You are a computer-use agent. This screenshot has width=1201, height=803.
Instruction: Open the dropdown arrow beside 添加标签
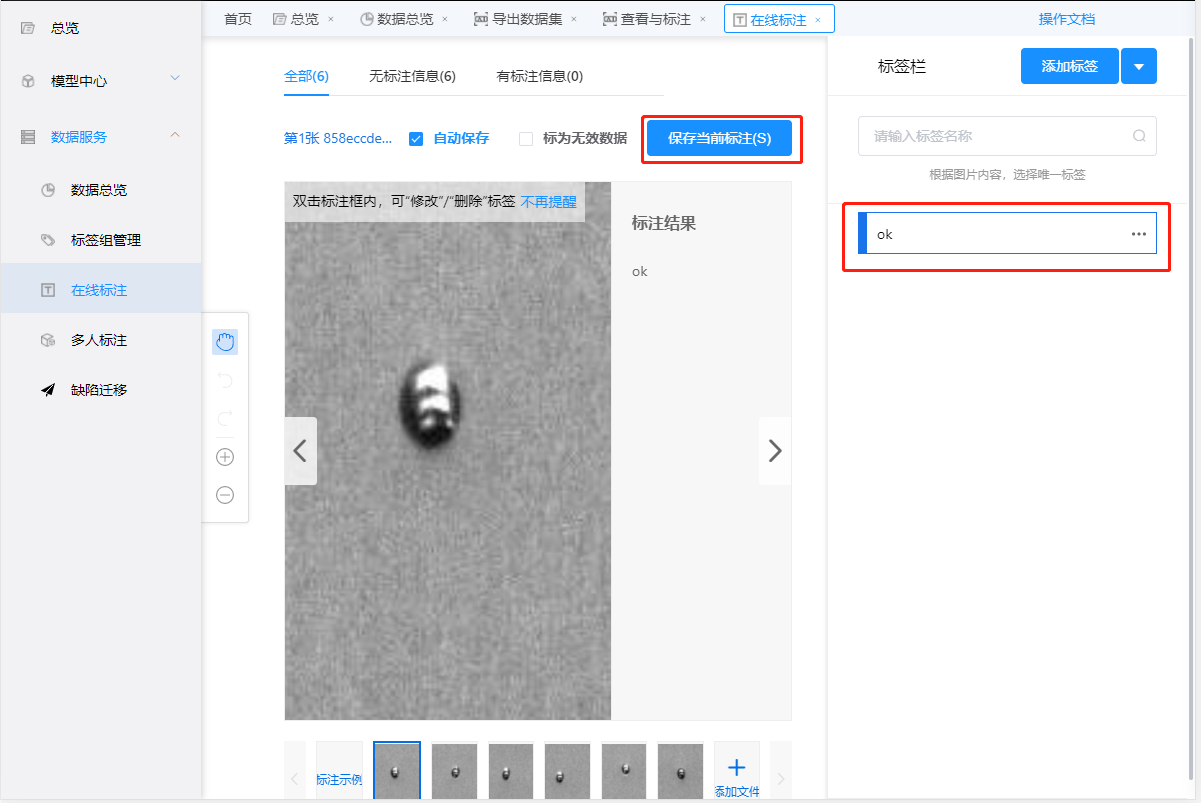tap(1139, 66)
